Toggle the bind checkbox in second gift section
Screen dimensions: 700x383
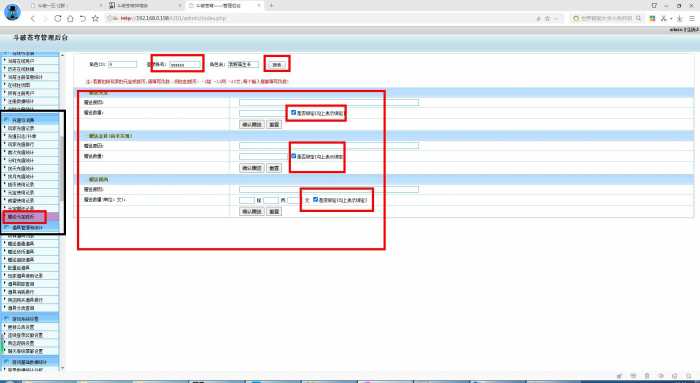(293, 156)
